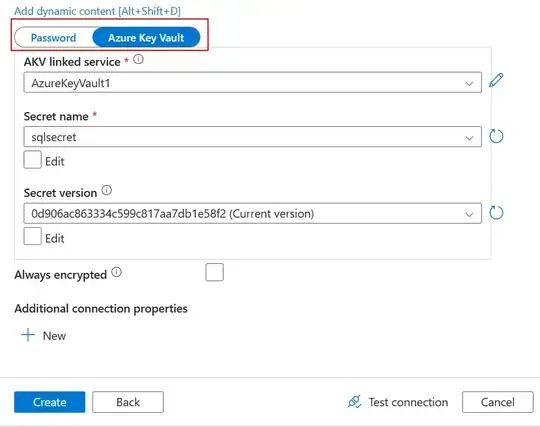540x427 pixels.
Task: Show info tooltip for Secret version
Action: (107, 190)
